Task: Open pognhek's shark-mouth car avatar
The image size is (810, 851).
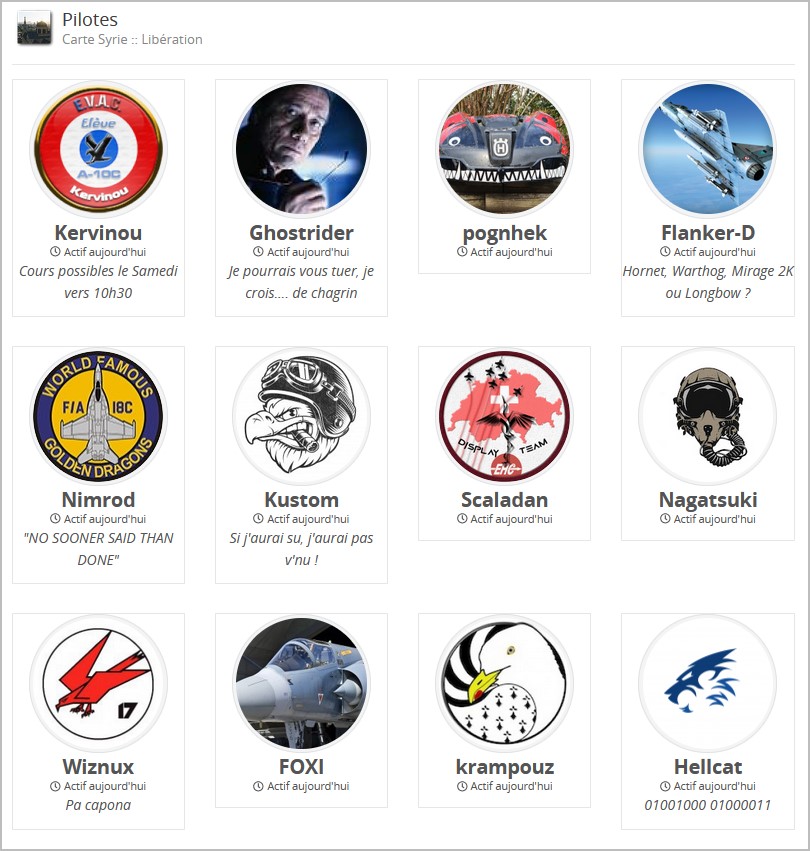Action: (504, 149)
